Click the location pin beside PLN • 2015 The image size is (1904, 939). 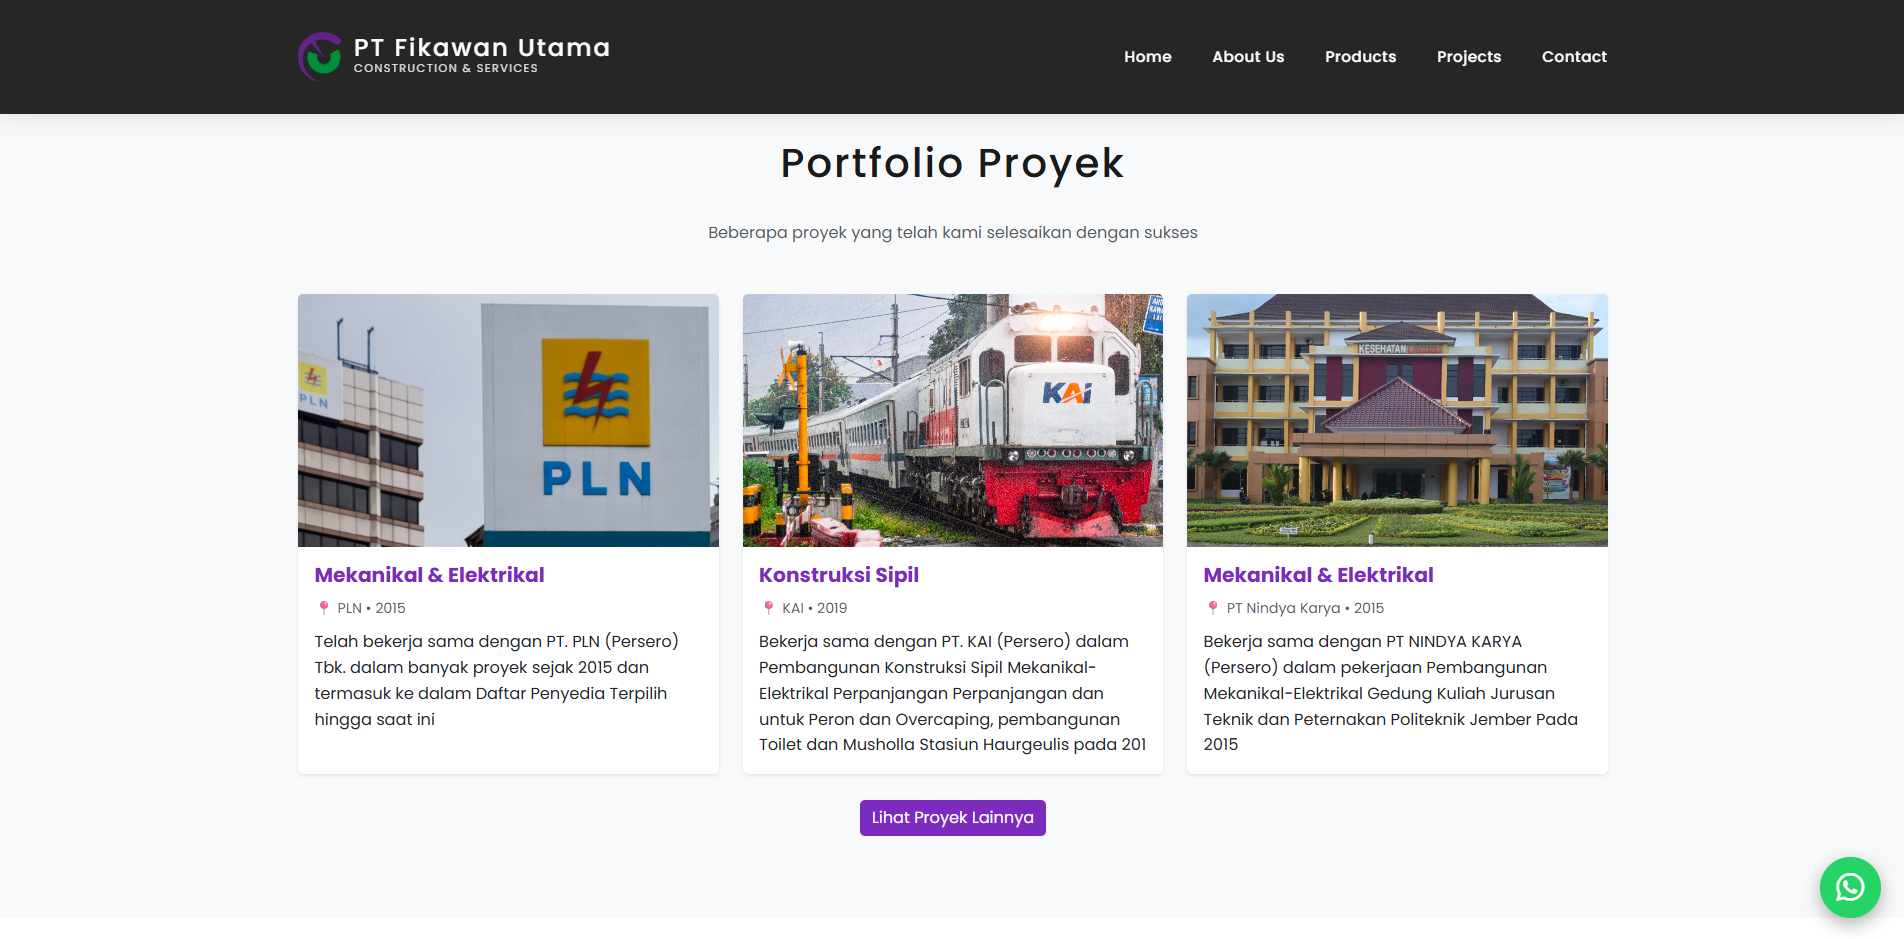(x=323, y=608)
